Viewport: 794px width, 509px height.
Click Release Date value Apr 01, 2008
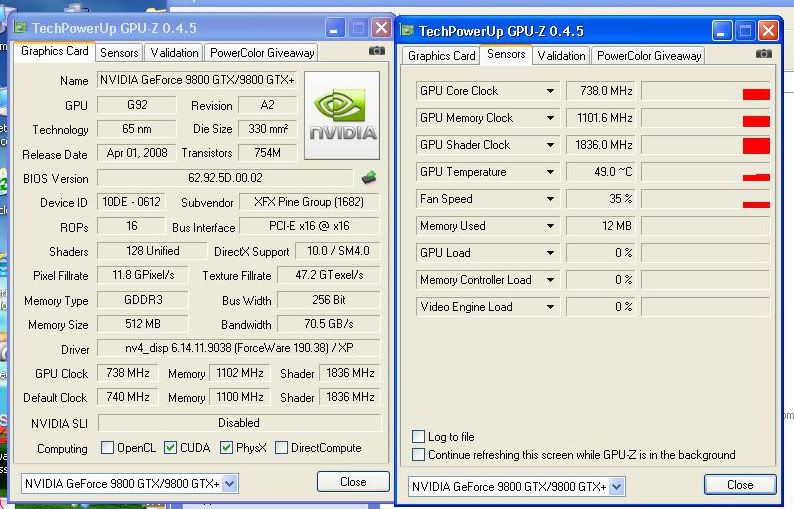pos(137,153)
